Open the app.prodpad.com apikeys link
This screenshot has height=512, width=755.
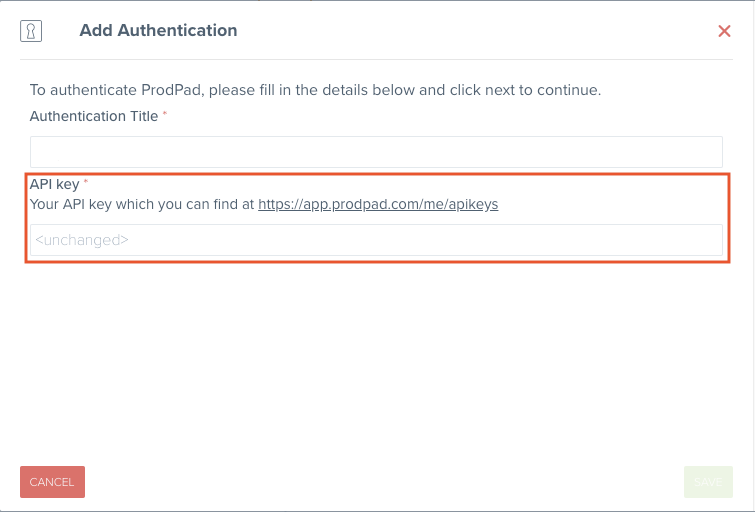(x=378, y=204)
